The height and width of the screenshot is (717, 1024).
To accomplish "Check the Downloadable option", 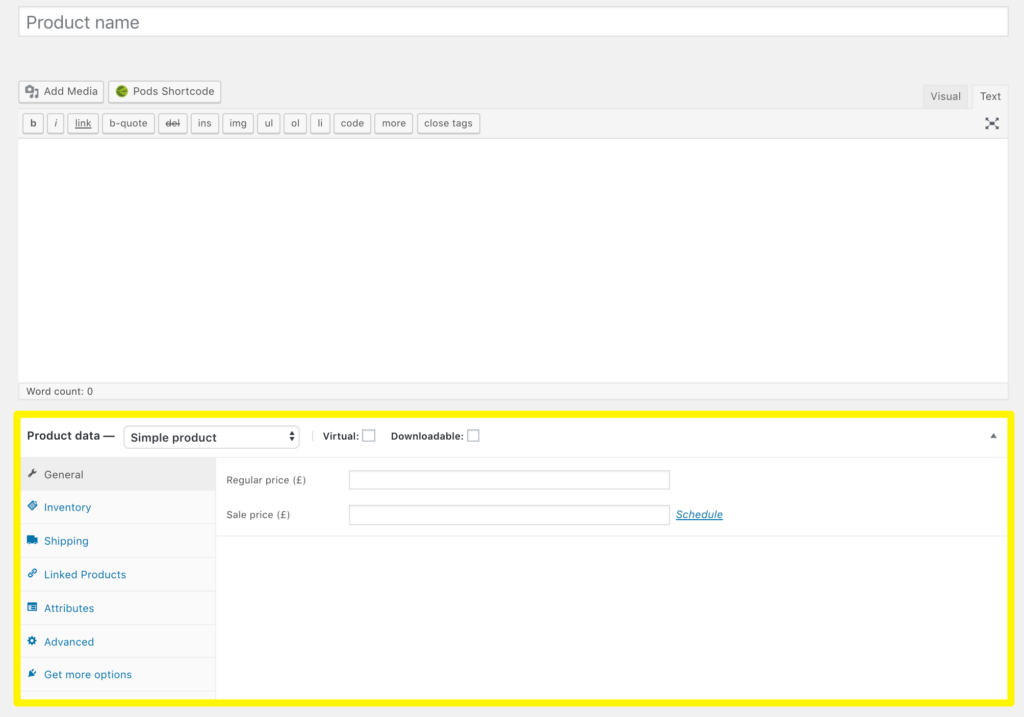I will (473, 435).
